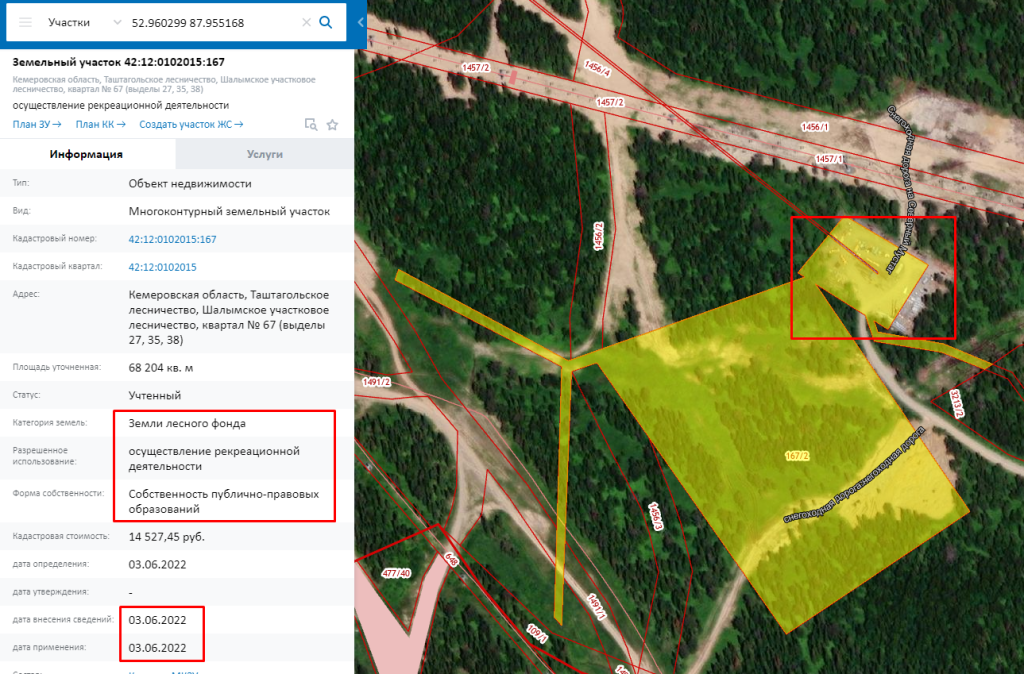
Task: Open cadastral quarter 42:12:0102015 link
Action: click(162, 267)
